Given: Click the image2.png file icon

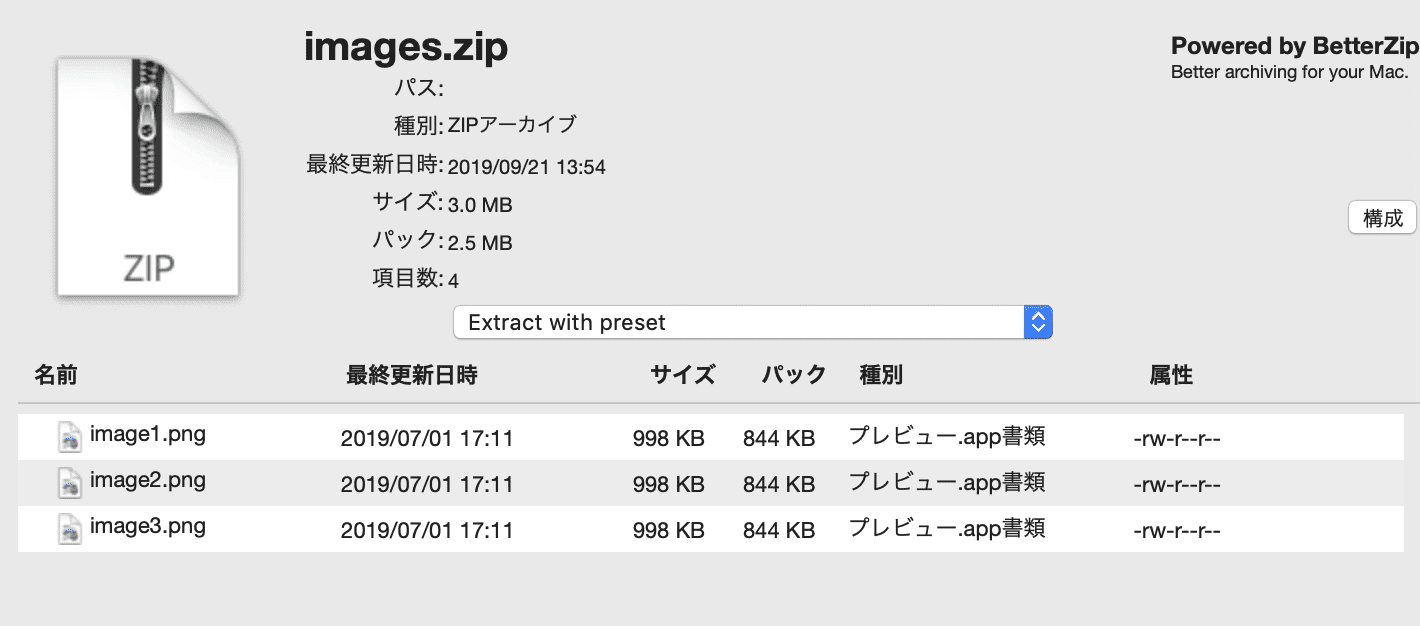Looking at the screenshot, I should (69, 483).
